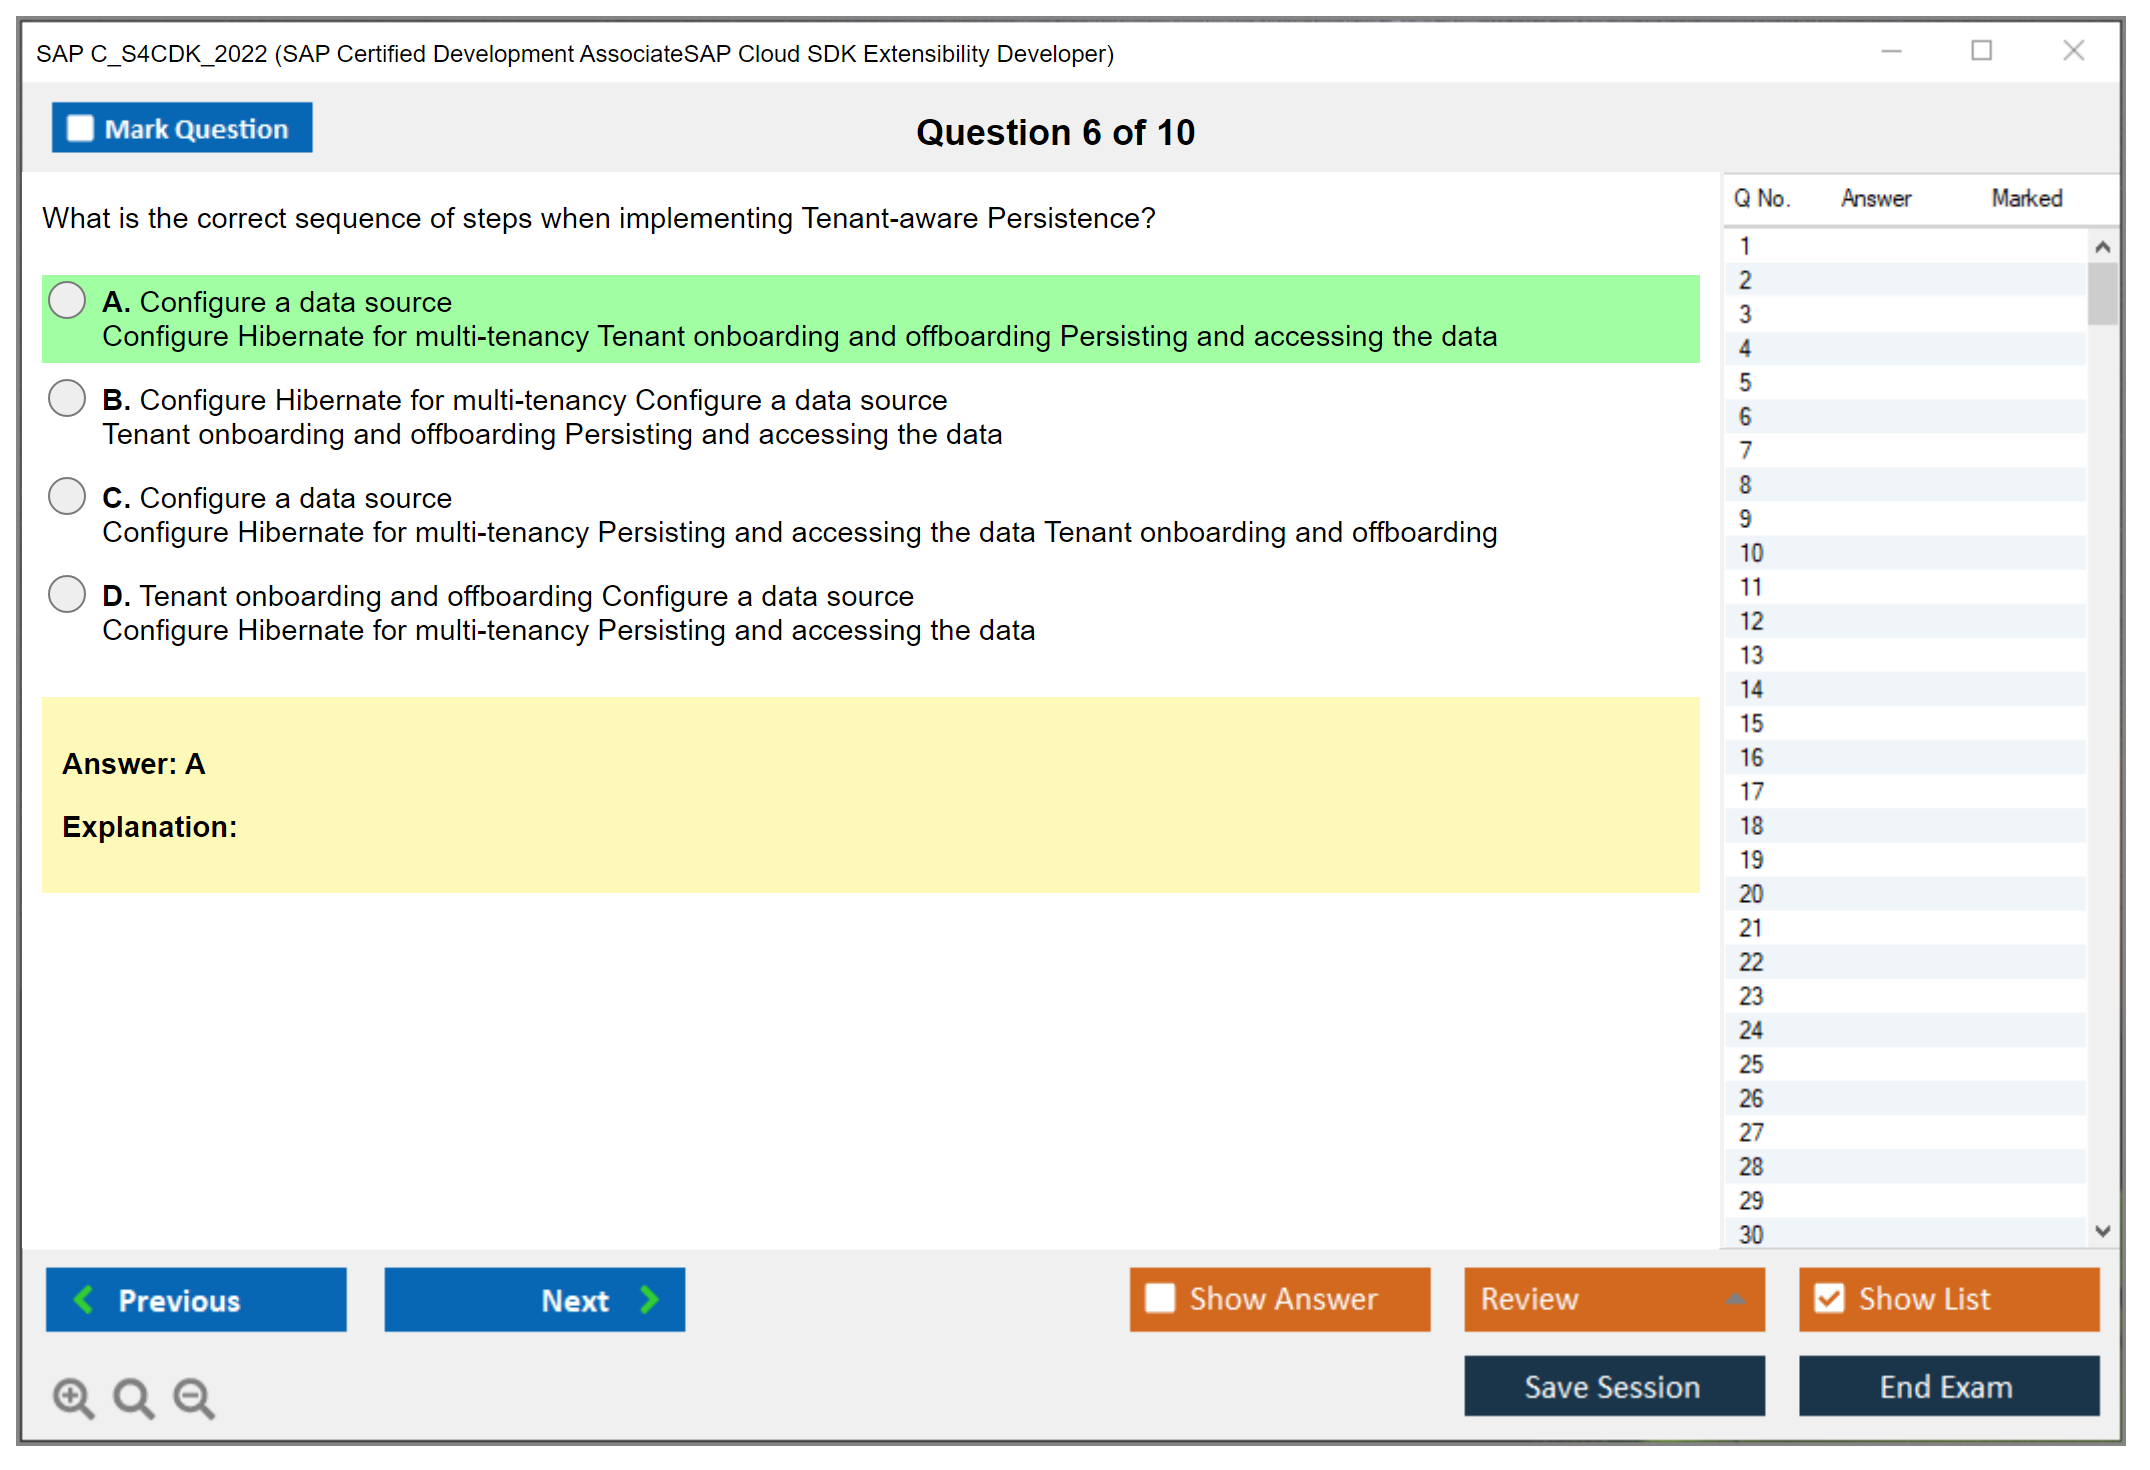Viewport: 2150px width, 1470px height.
Task: Jump to question 15 in list
Action: coord(1752,723)
